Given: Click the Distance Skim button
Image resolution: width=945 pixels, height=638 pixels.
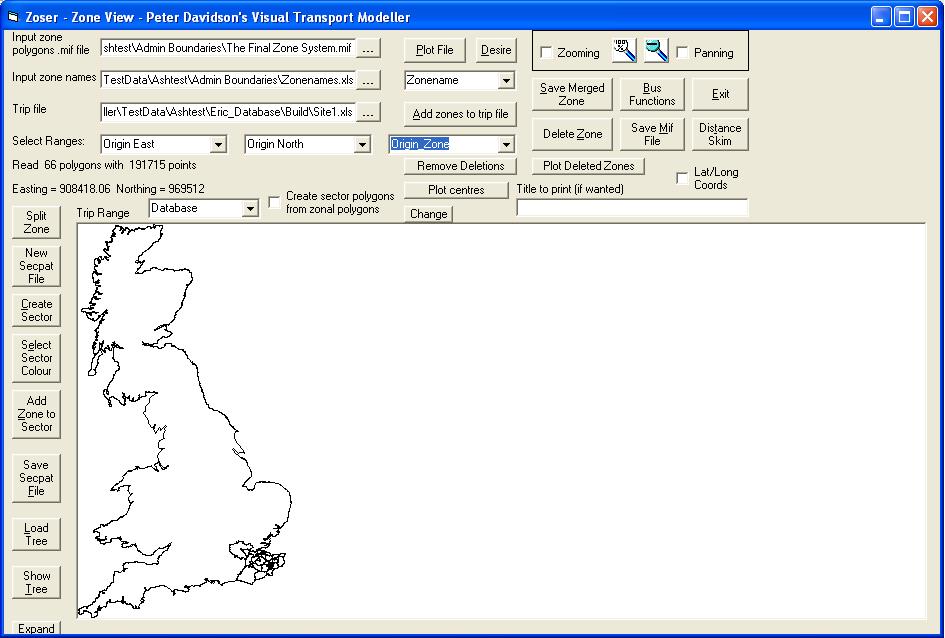Looking at the screenshot, I should coord(720,134).
